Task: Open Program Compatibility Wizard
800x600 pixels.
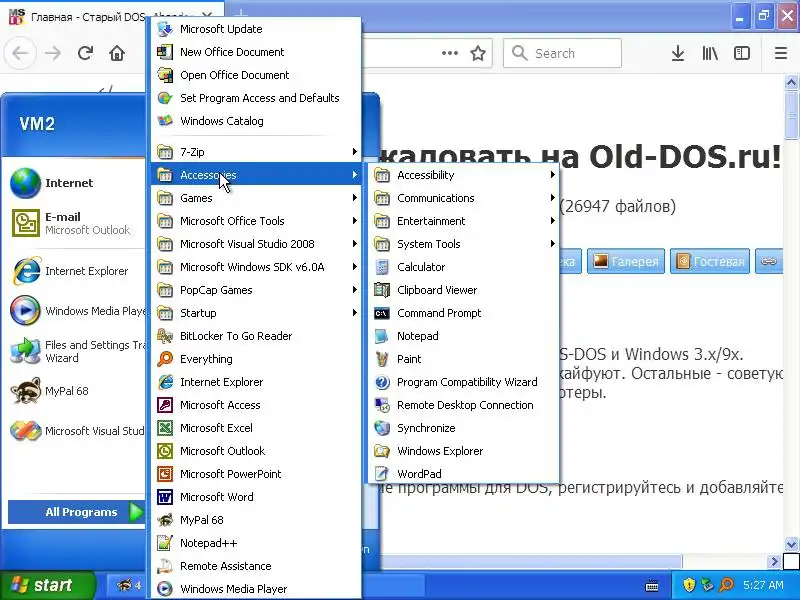Action: (x=463, y=382)
